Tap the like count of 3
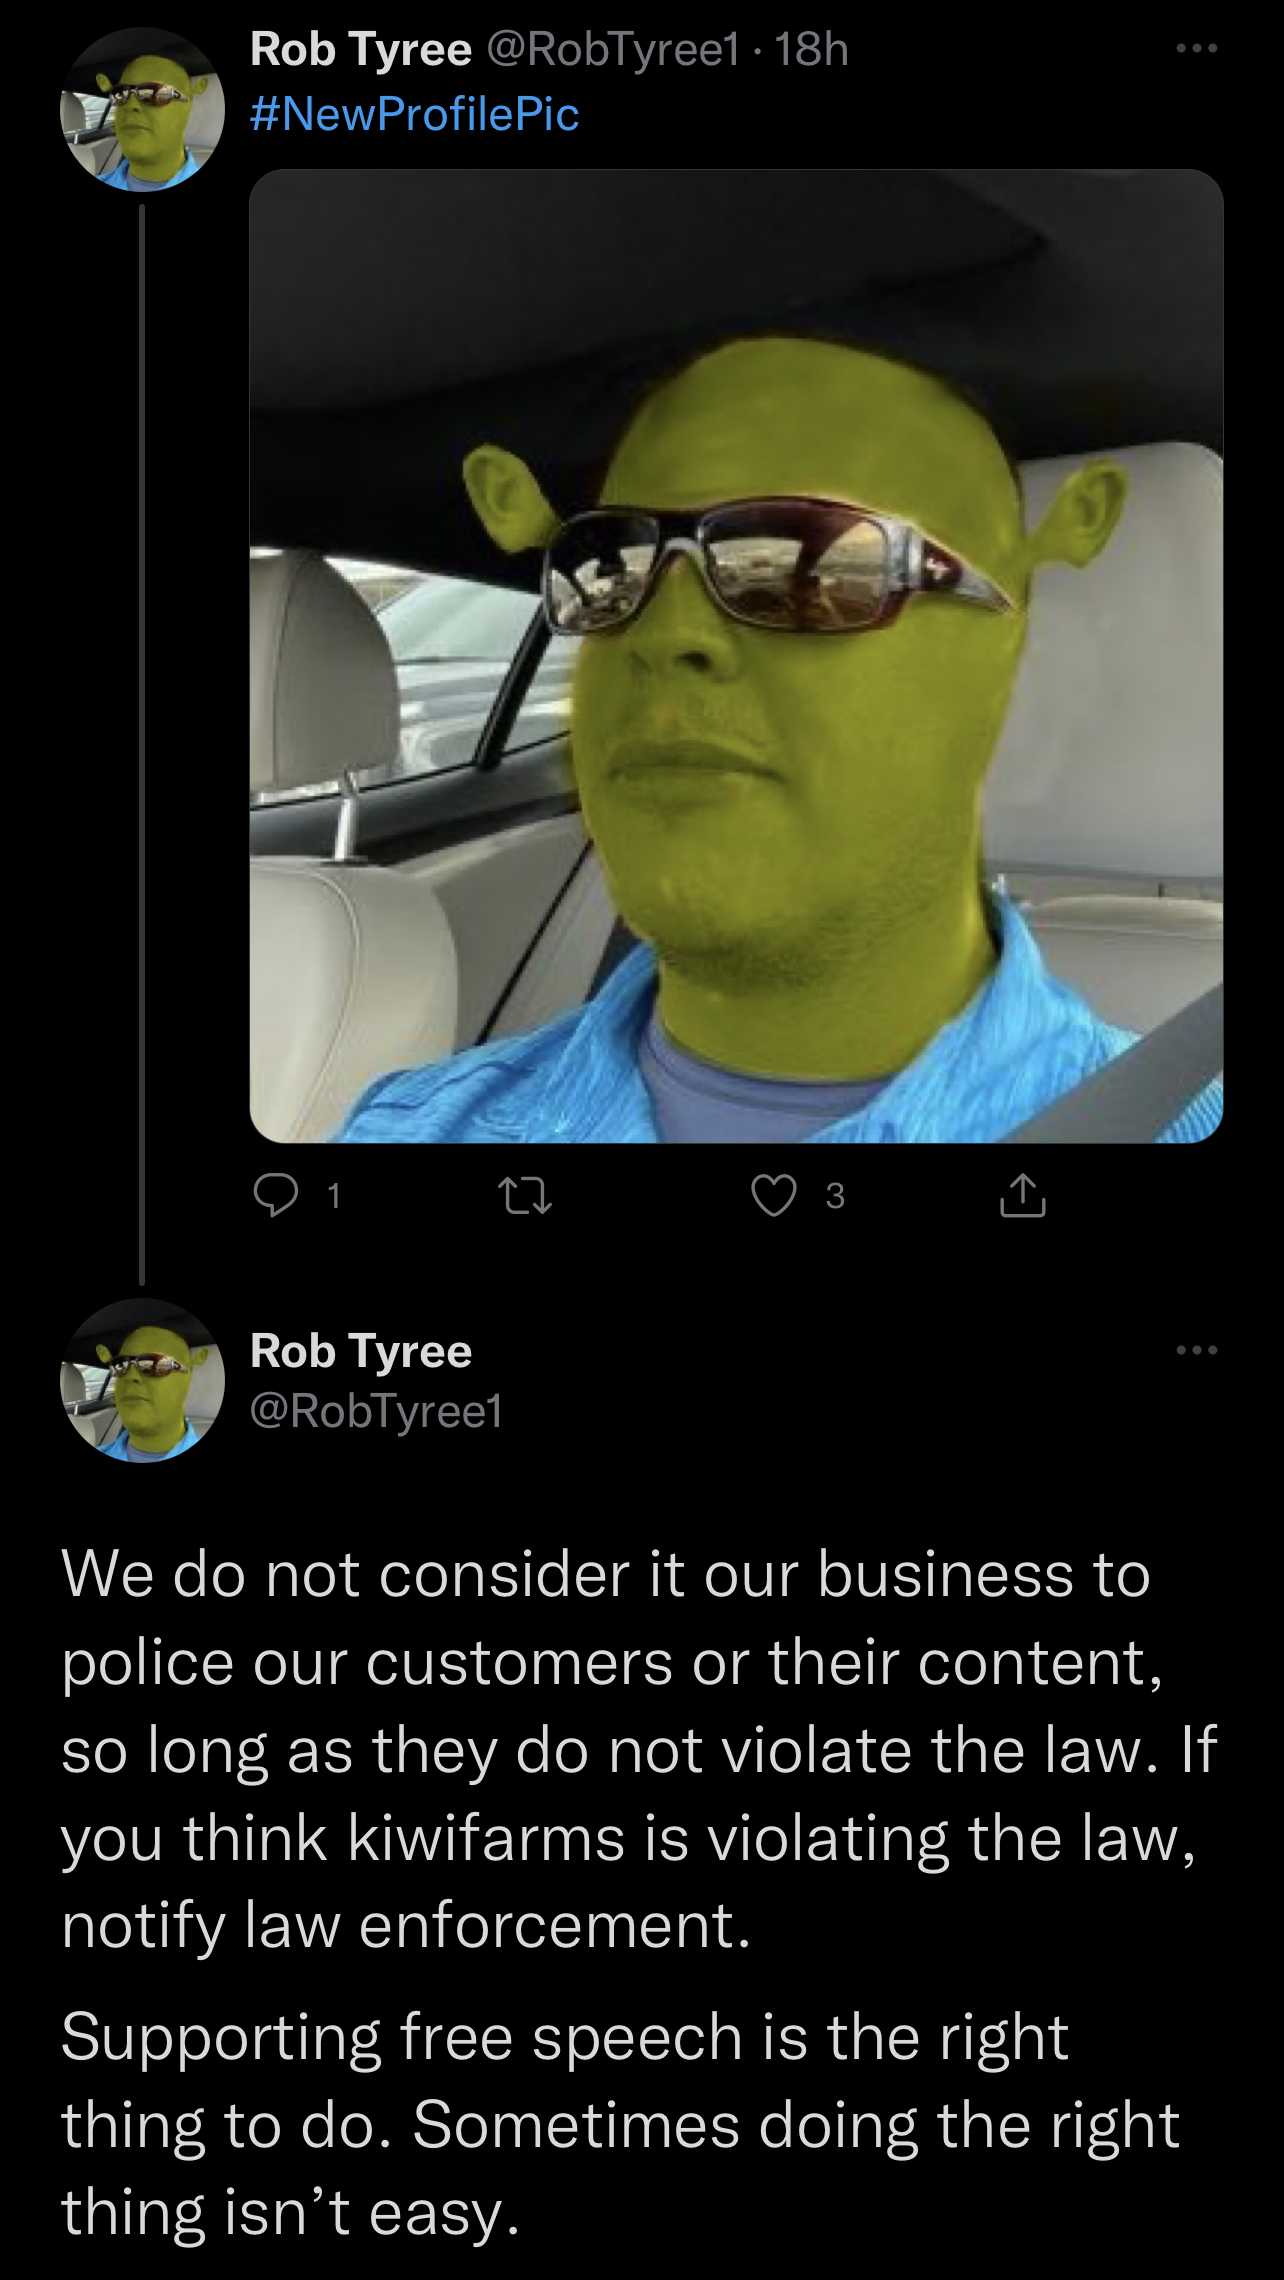Image resolution: width=1284 pixels, height=2280 pixels. pos(835,1196)
